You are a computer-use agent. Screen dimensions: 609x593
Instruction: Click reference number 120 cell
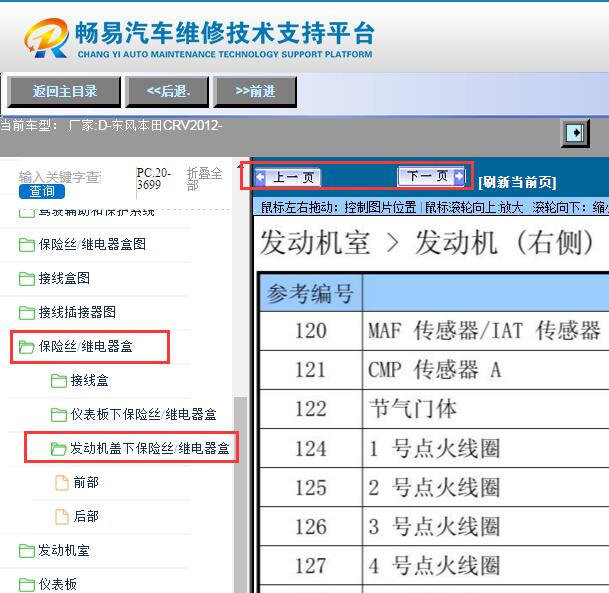[x=311, y=331]
